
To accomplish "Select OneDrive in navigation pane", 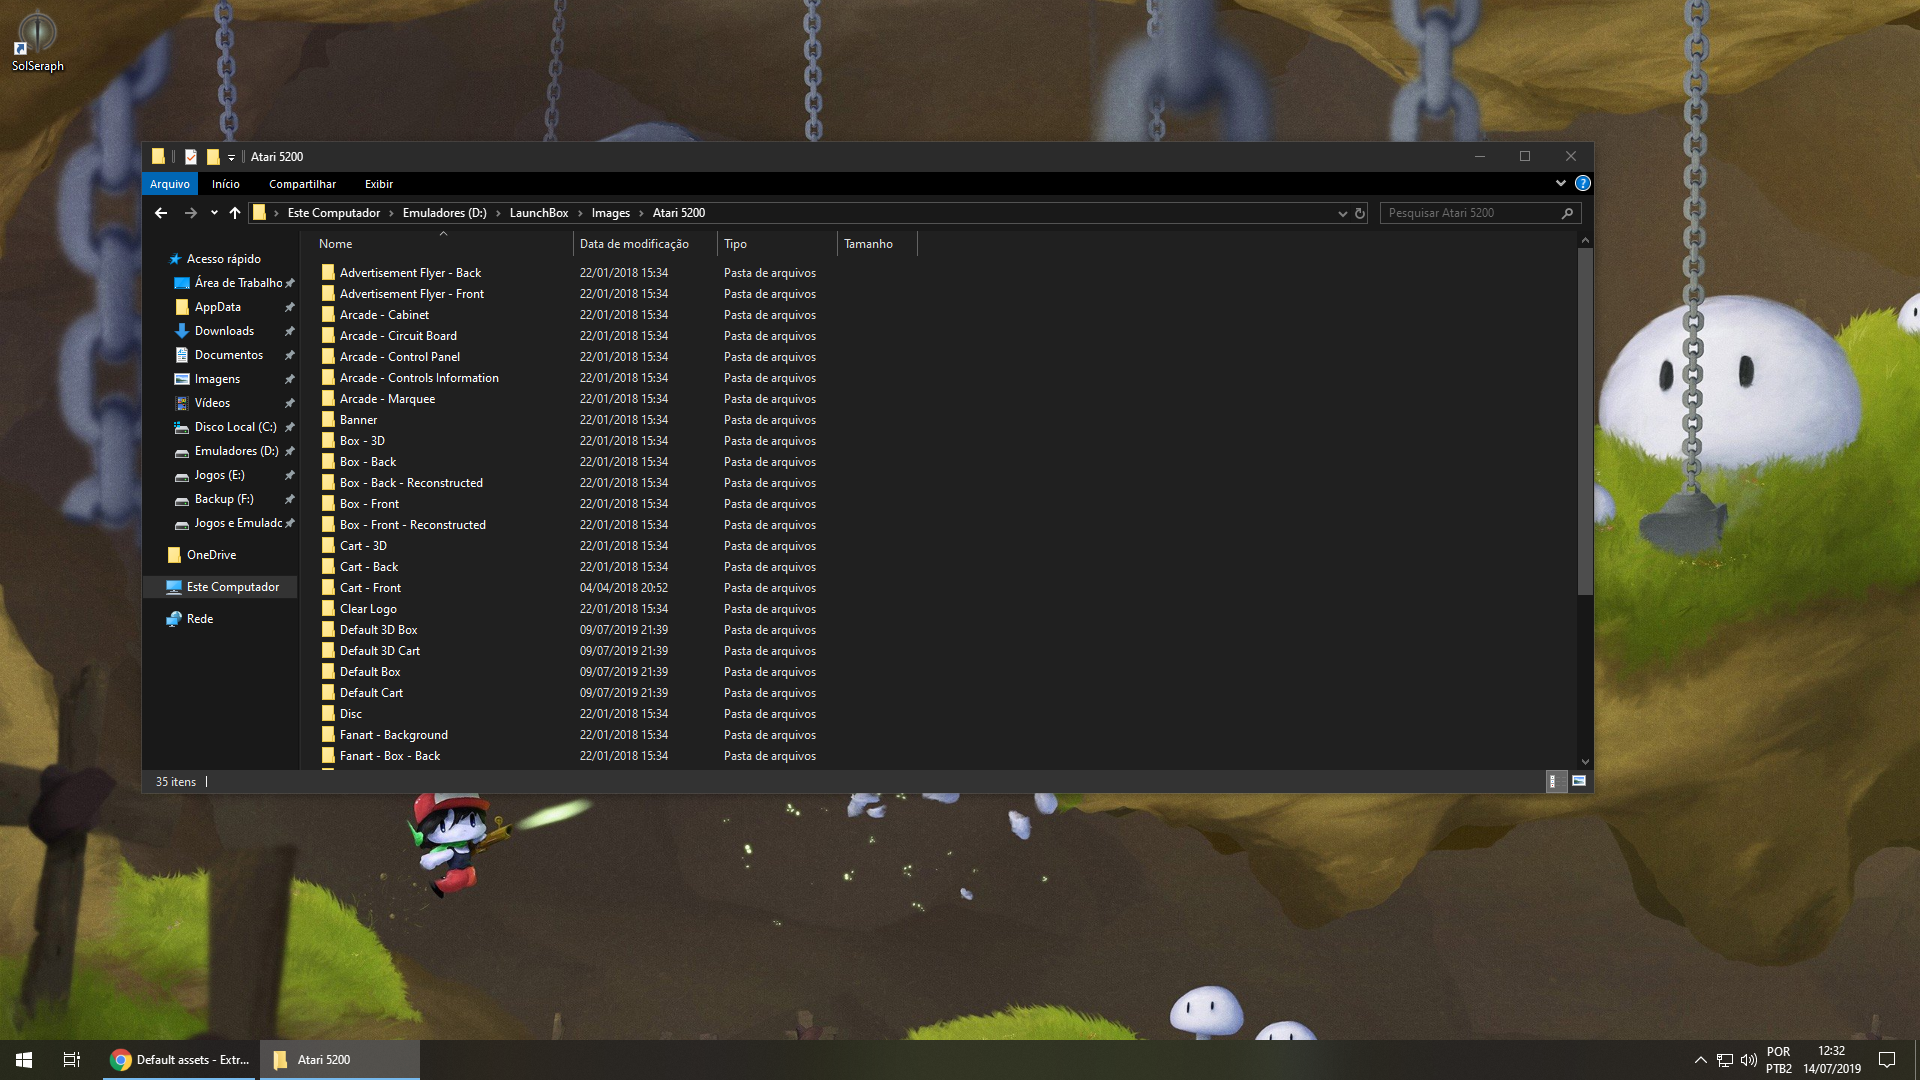I will 211,555.
